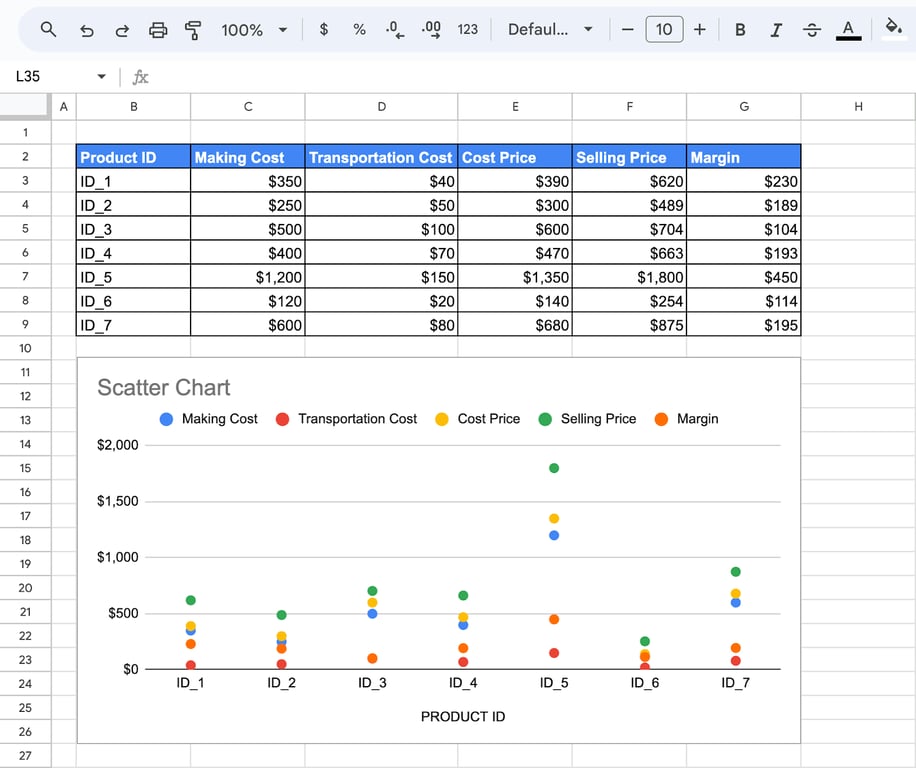Open the Default font dropdown
The width and height of the screenshot is (916, 768).
[x=550, y=29]
